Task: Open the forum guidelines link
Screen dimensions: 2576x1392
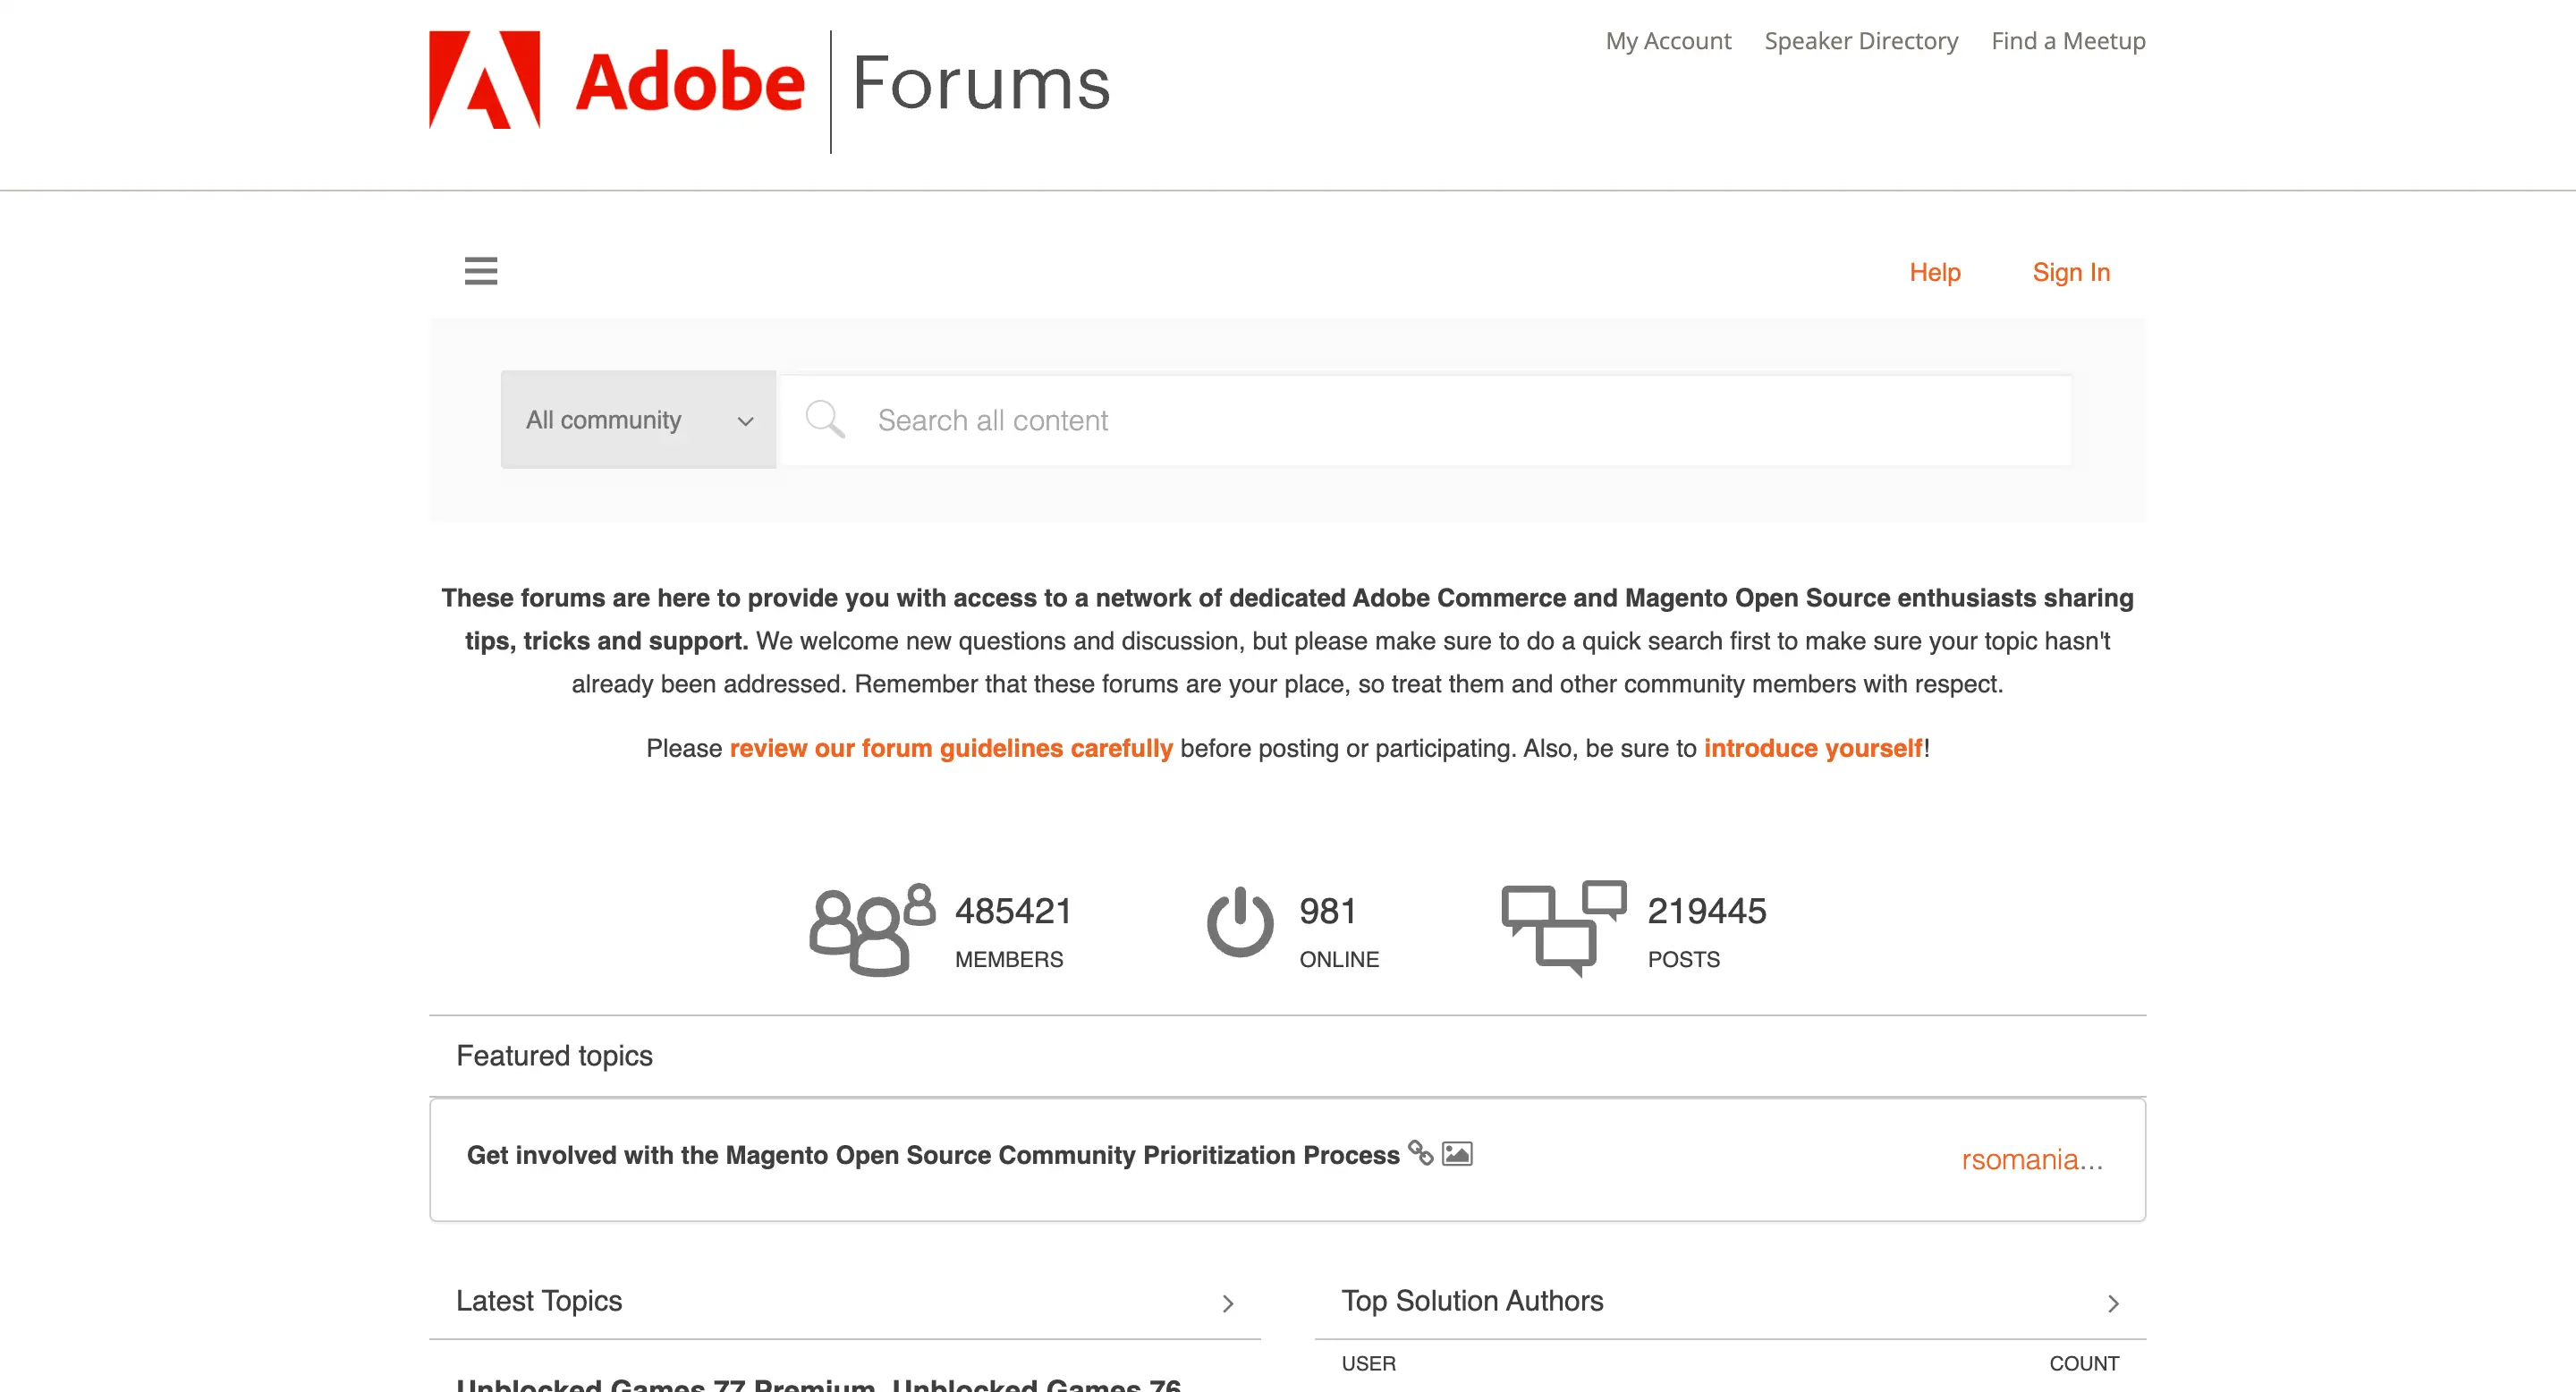Action: point(951,747)
